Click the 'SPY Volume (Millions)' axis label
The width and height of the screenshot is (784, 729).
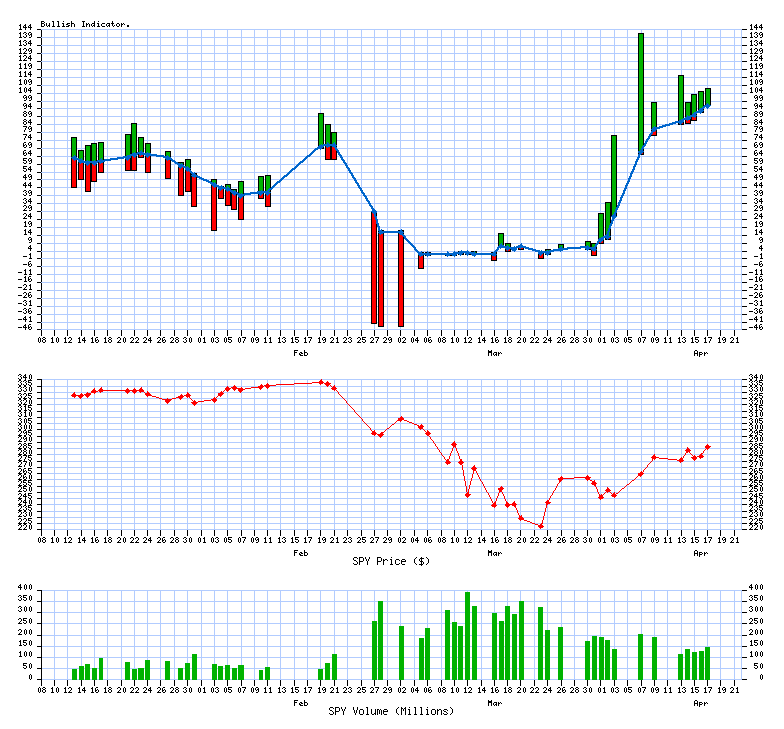click(x=391, y=711)
